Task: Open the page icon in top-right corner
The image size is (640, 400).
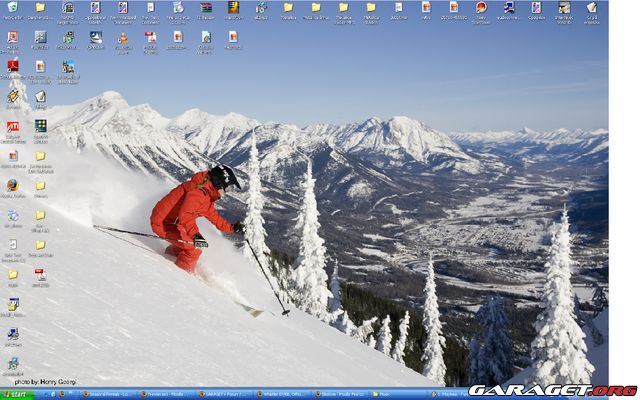Action: pos(592,8)
